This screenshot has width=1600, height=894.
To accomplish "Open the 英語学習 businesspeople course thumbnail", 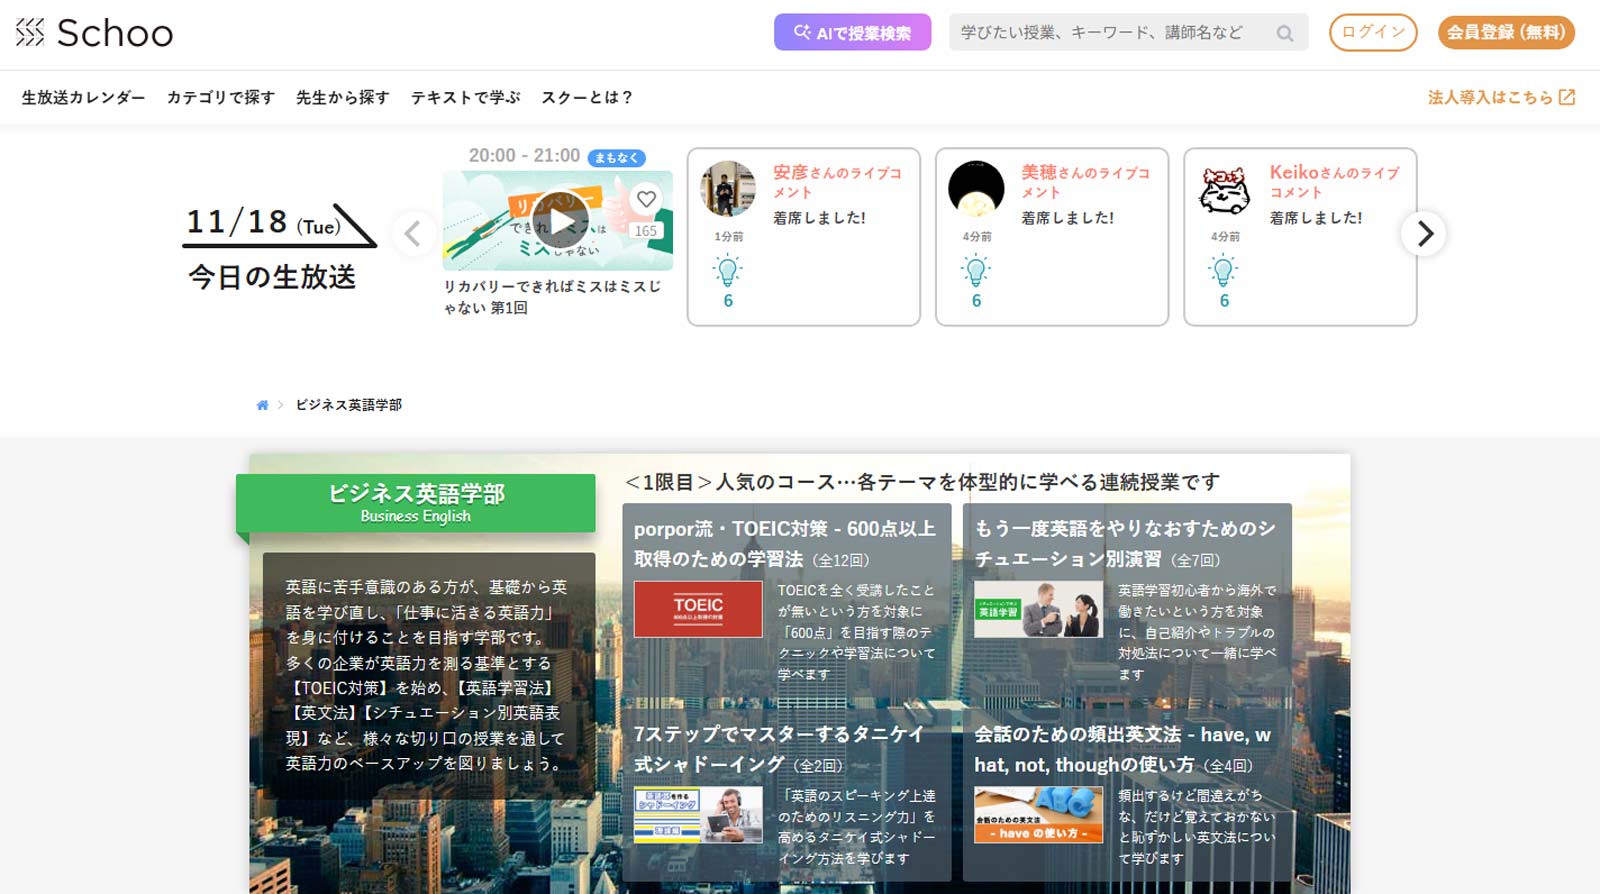I will click(1039, 609).
